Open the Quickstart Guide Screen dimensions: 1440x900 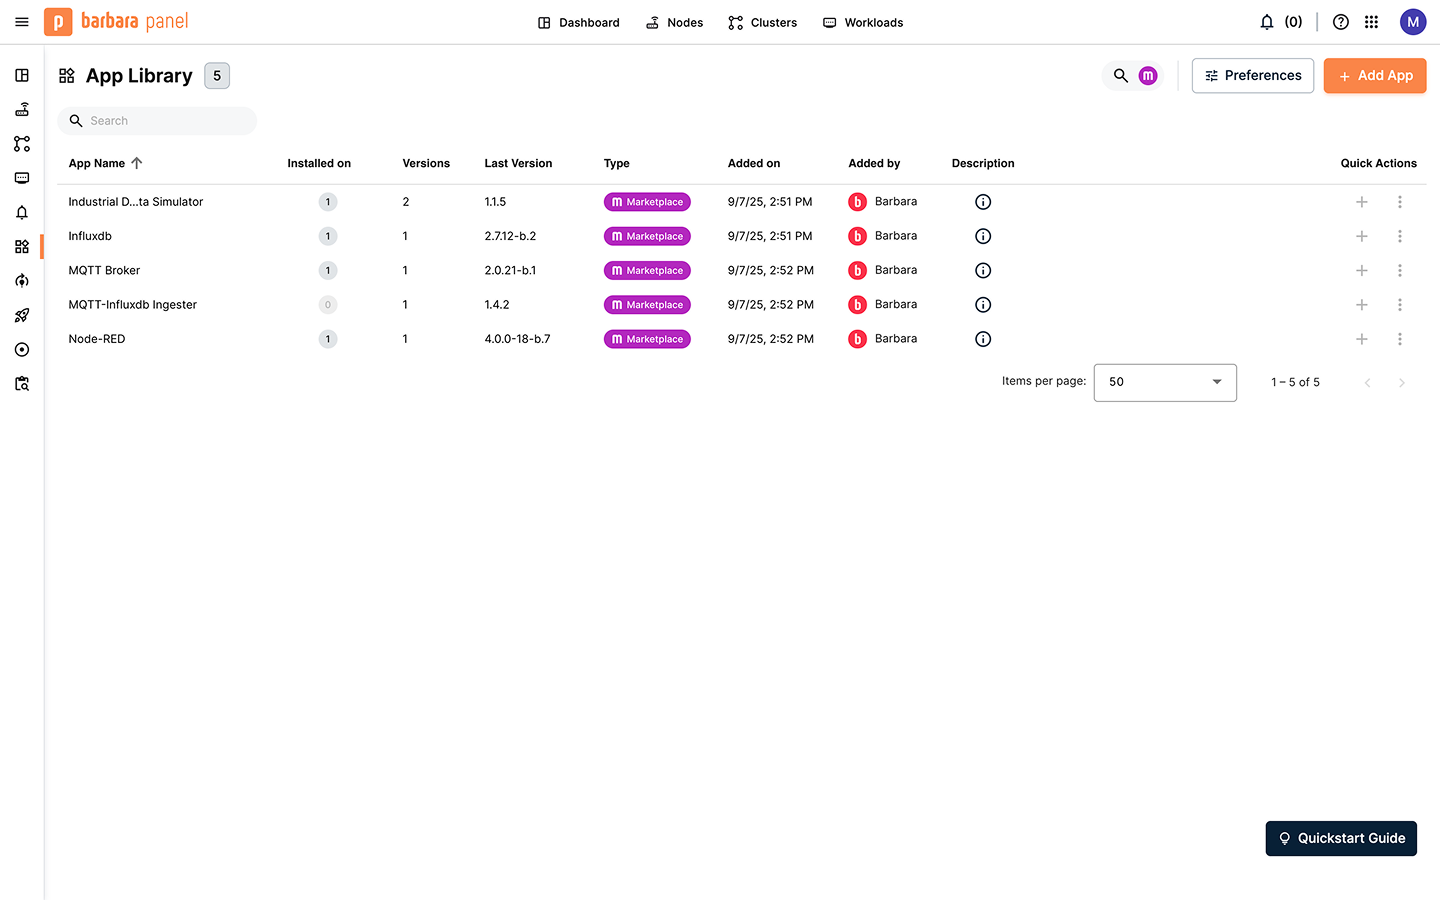tap(1341, 838)
